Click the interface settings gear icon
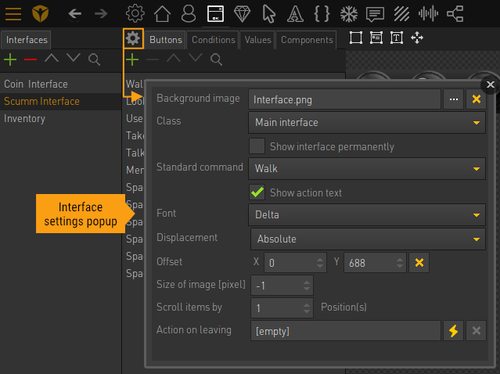The image size is (500, 374). (x=133, y=39)
